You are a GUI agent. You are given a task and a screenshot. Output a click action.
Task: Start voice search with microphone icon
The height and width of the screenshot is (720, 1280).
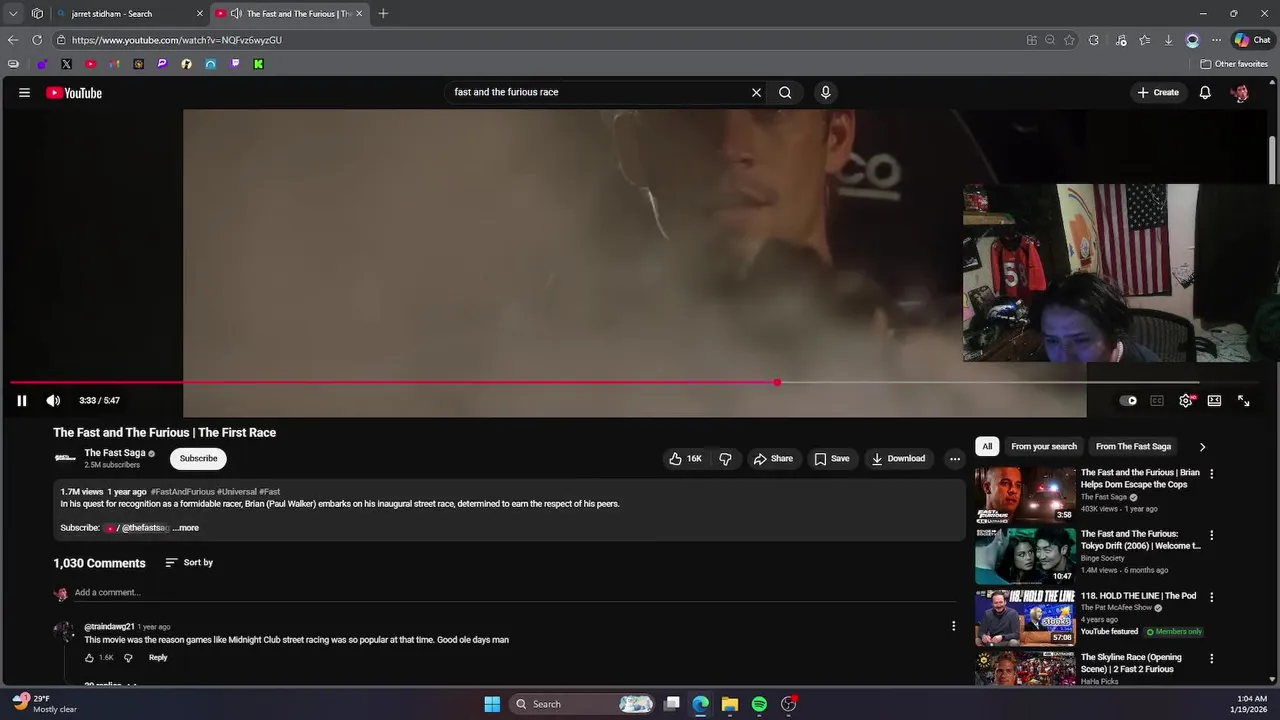click(825, 92)
